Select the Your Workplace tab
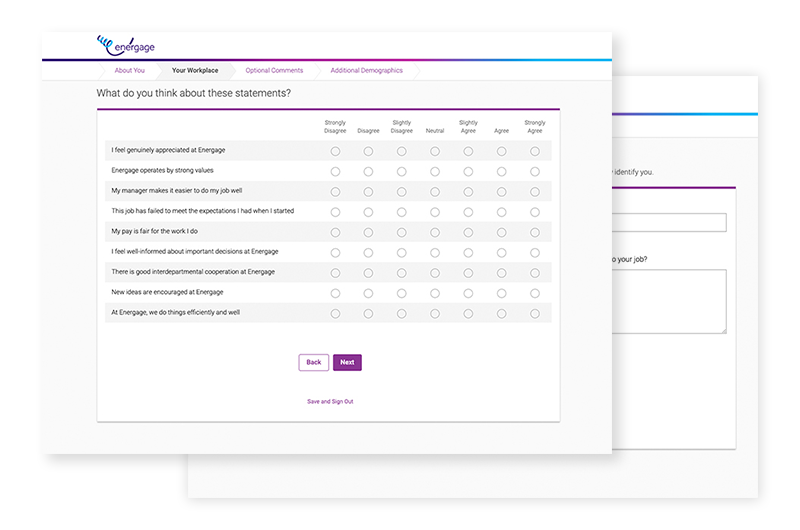The height and width of the screenshot is (530, 800). tap(195, 70)
